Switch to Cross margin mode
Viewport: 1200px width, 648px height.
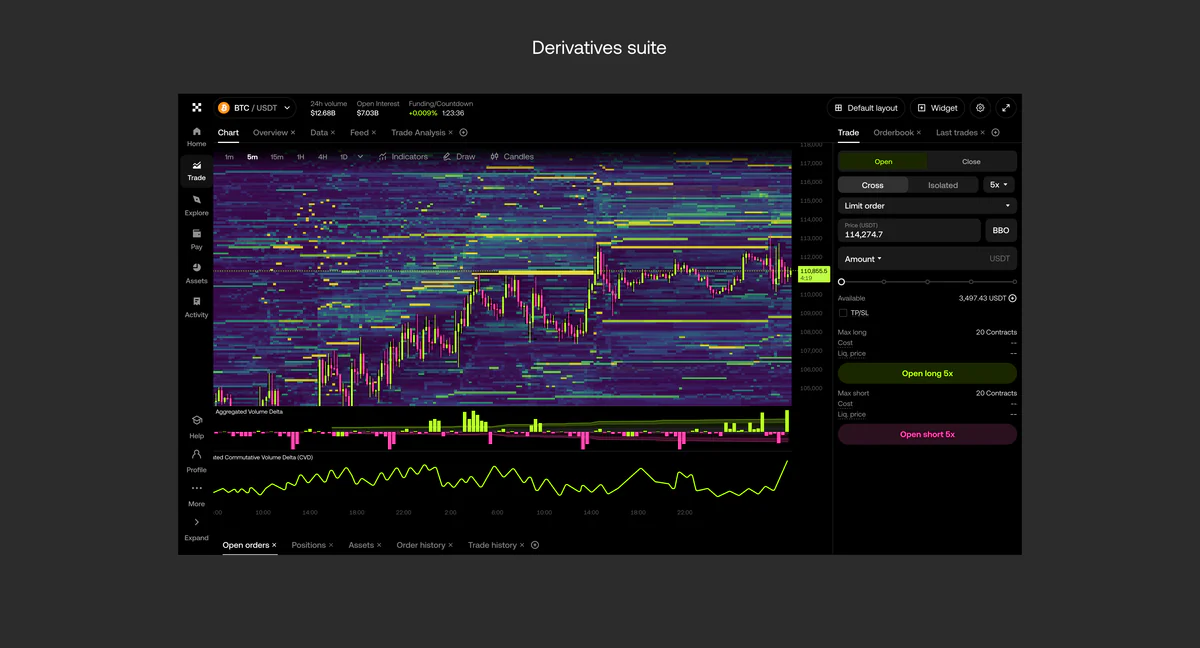point(873,185)
